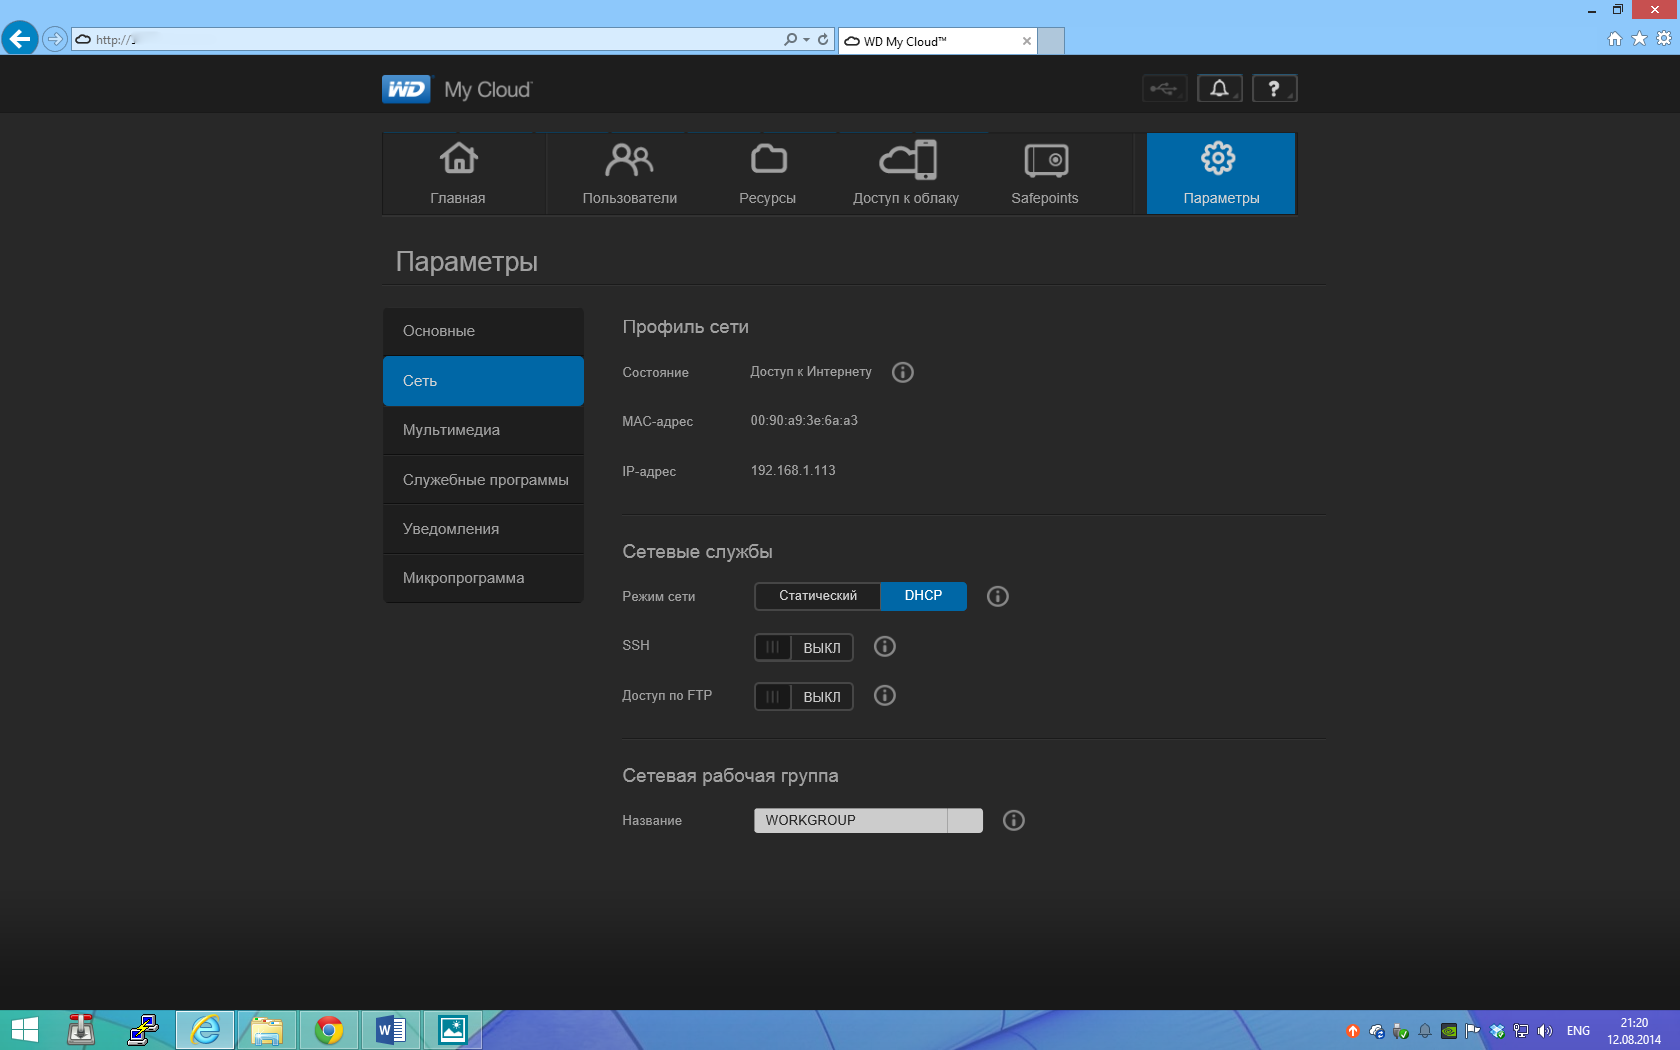The image size is (1680, 1050).
Task: Open browser favorites star
Action: coord(1639,39)
